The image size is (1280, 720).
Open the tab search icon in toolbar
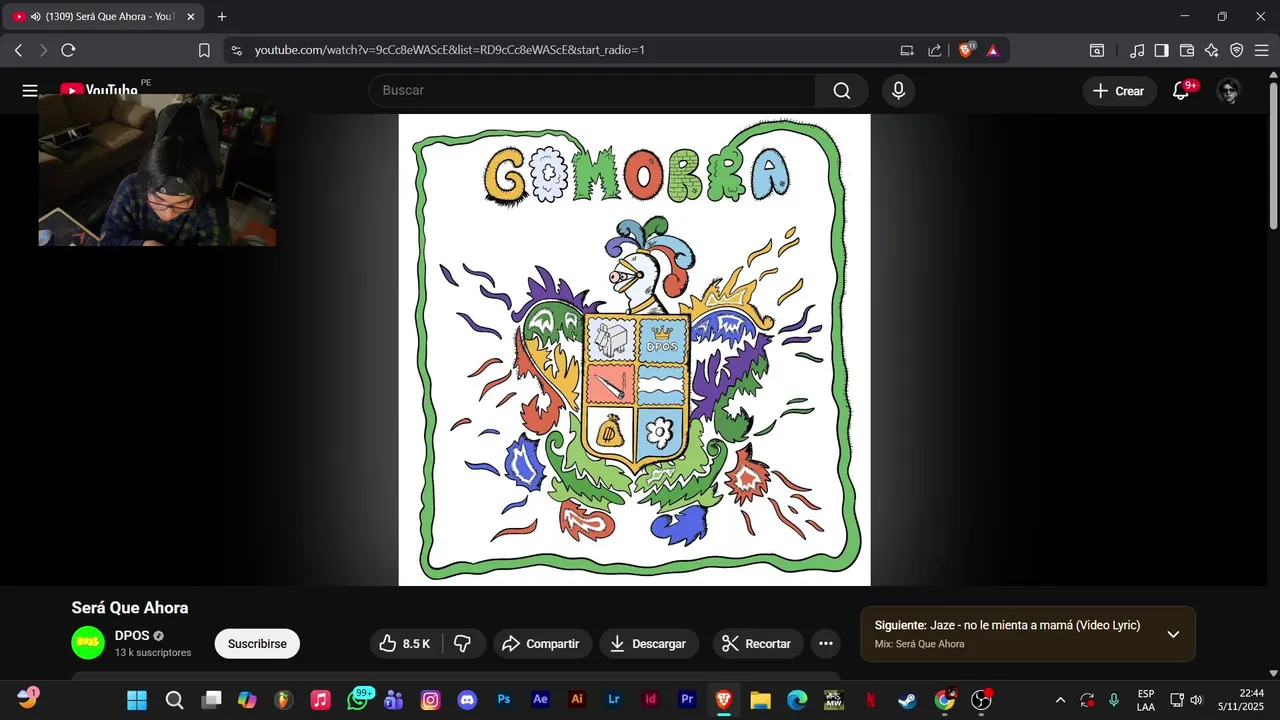(x=1097, y=50)
